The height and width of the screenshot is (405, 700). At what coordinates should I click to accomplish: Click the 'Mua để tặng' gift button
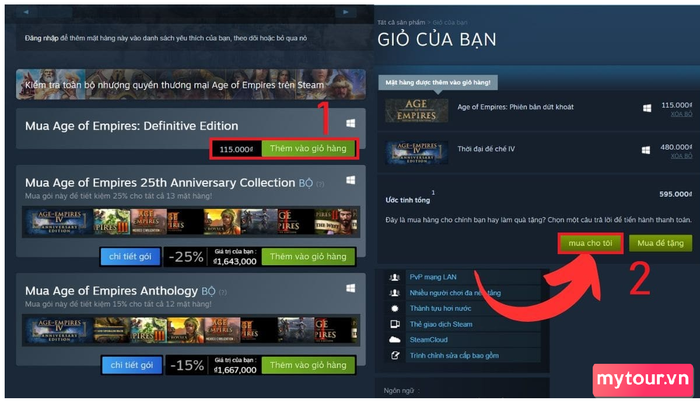pos(660,243)
